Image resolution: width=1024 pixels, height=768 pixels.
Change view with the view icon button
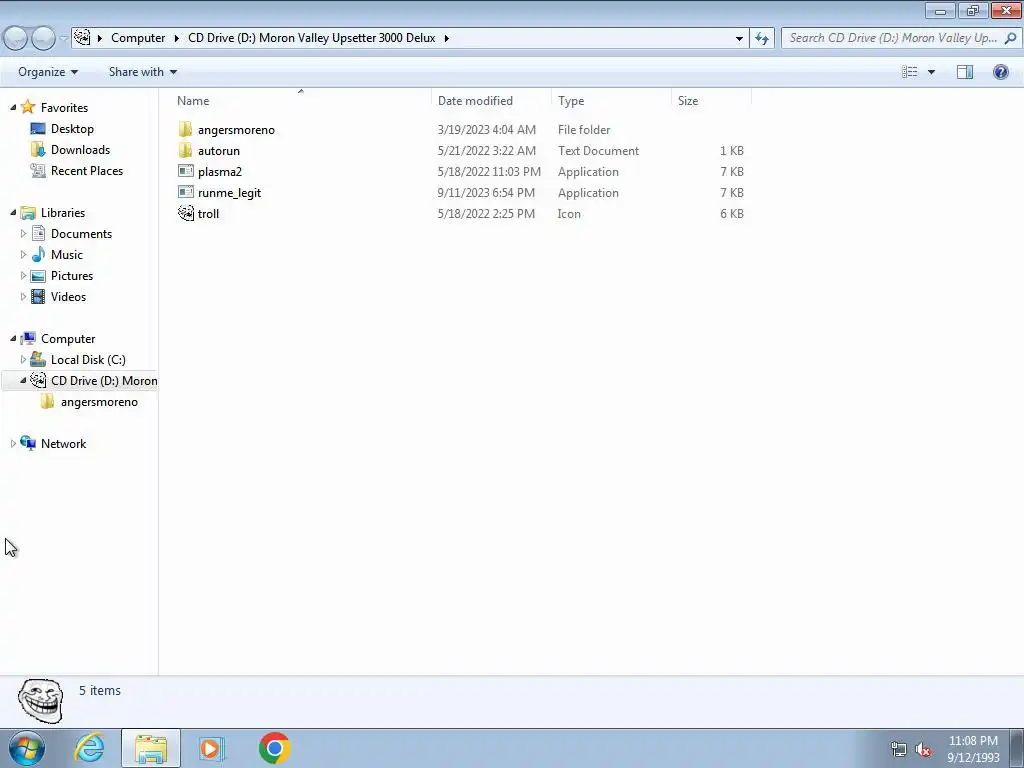[910, 72]
